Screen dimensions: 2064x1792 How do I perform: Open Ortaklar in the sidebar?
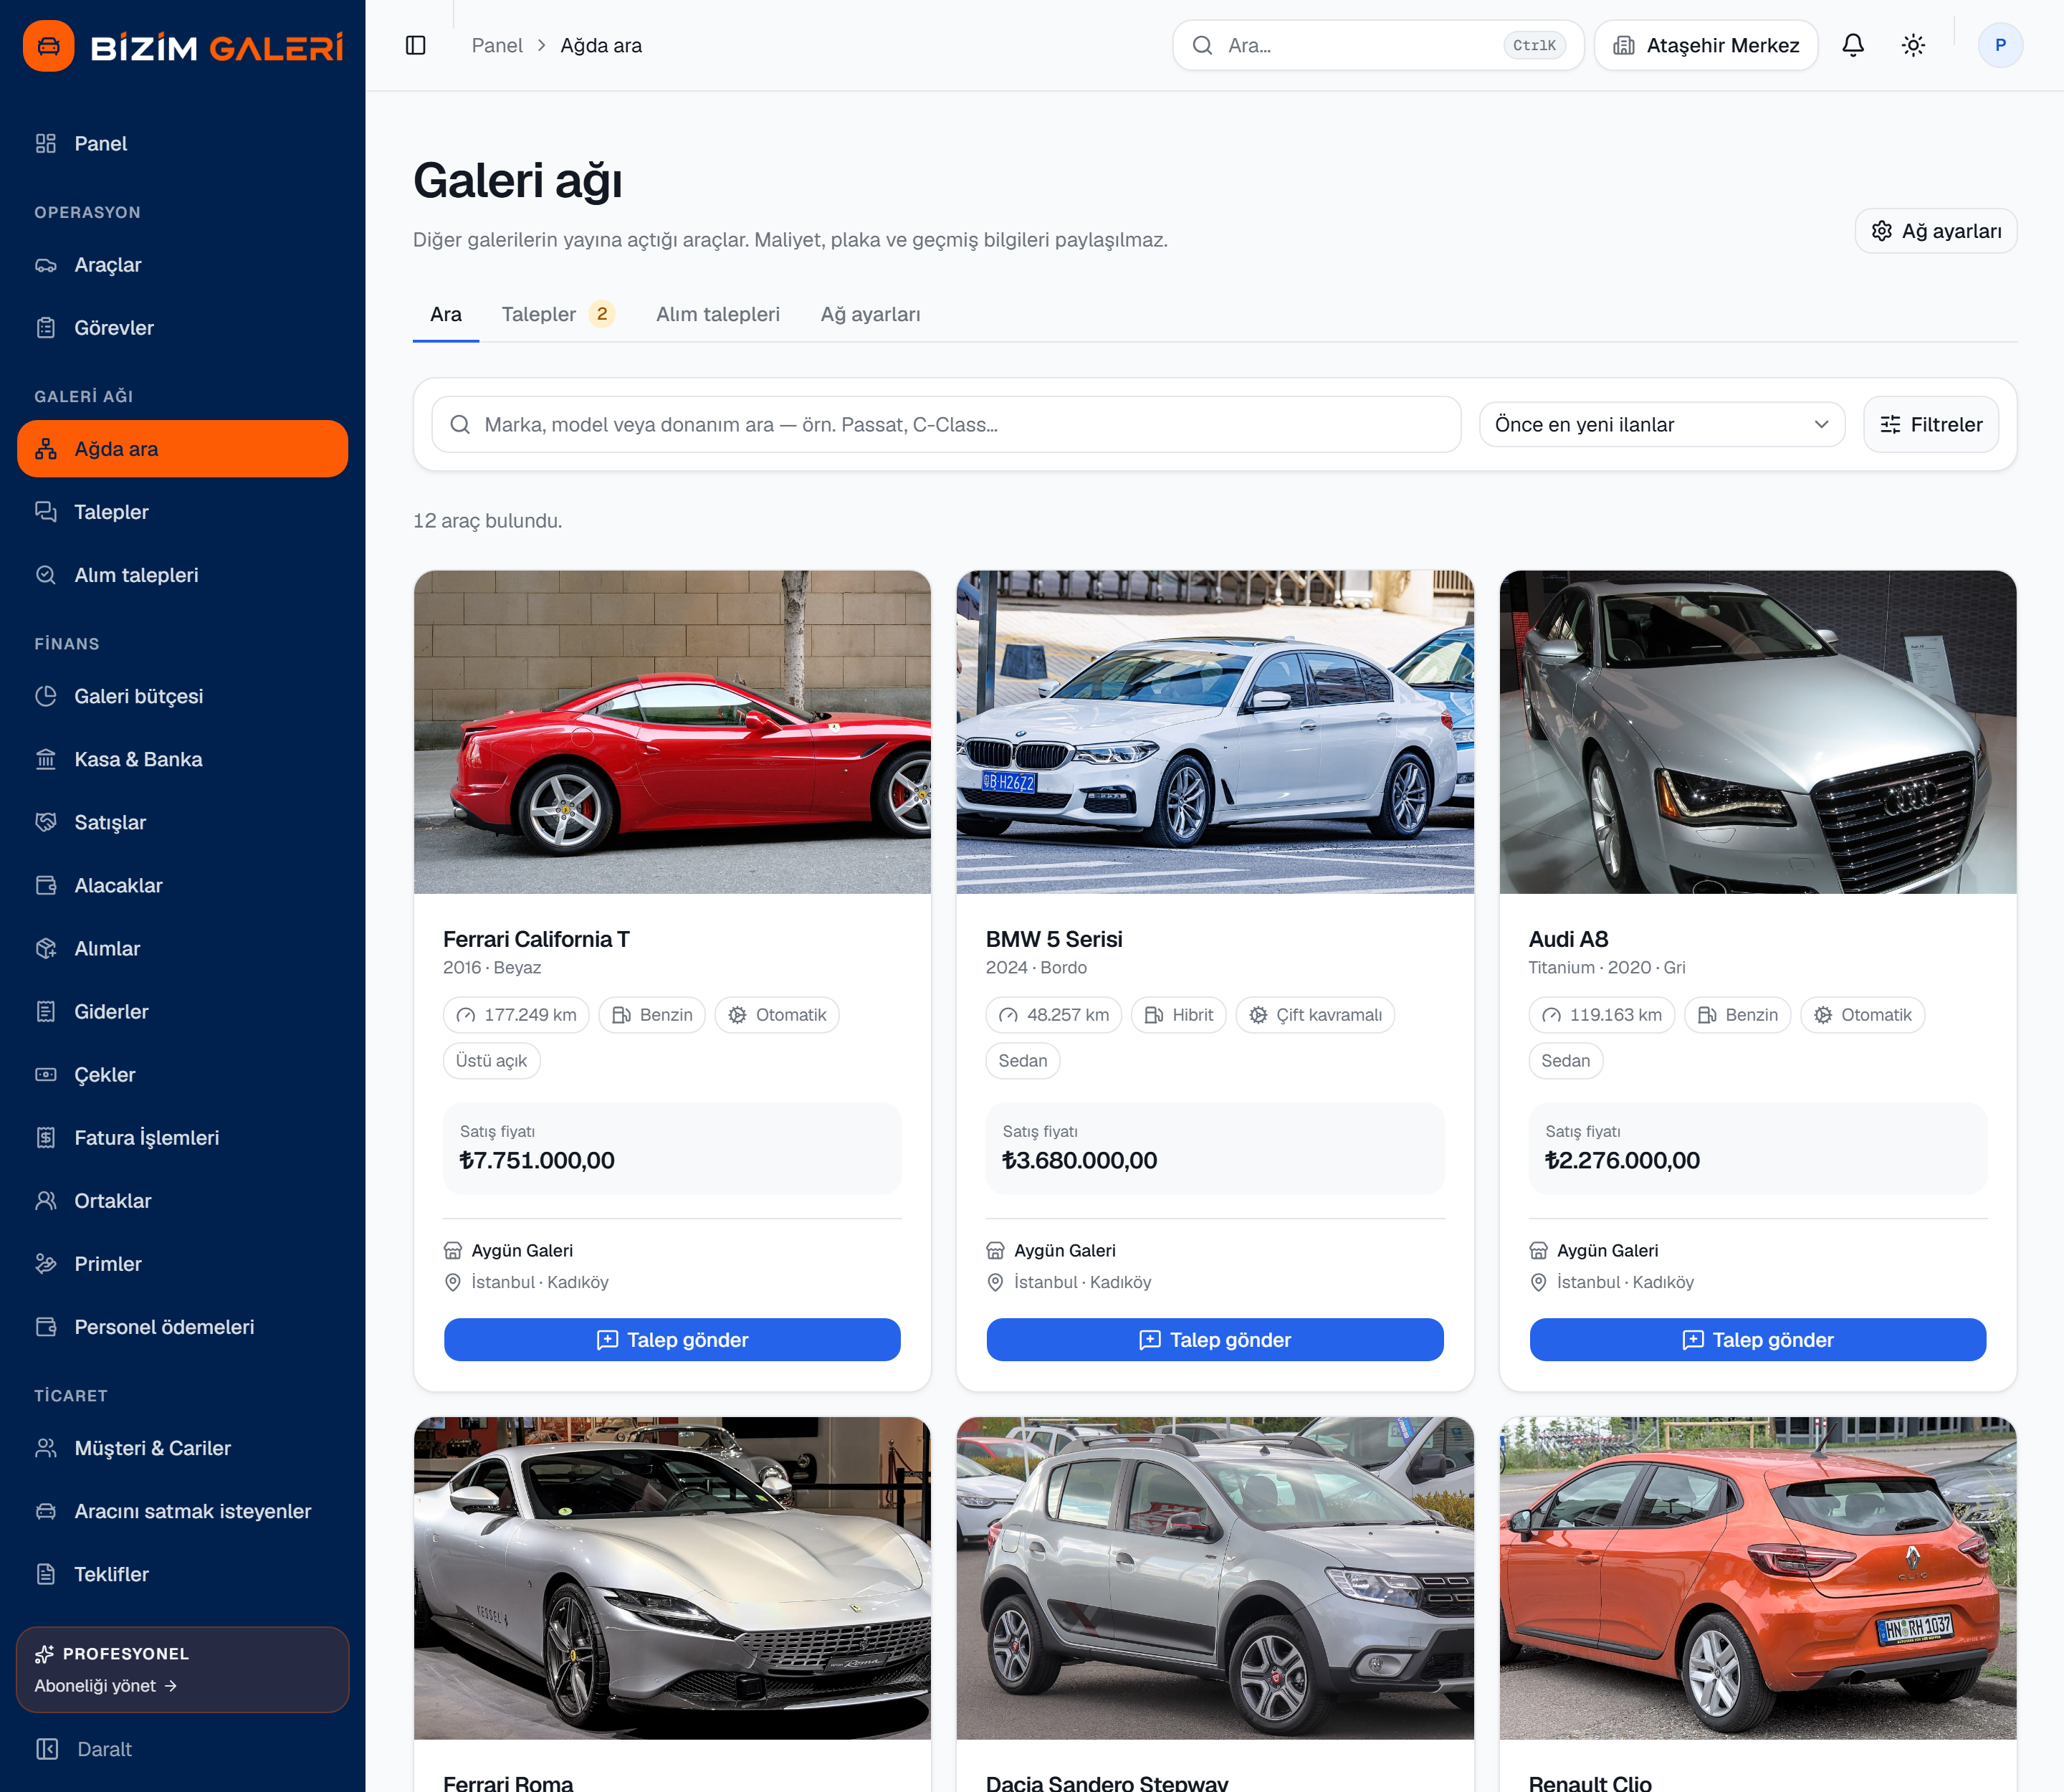point(182,1200)
